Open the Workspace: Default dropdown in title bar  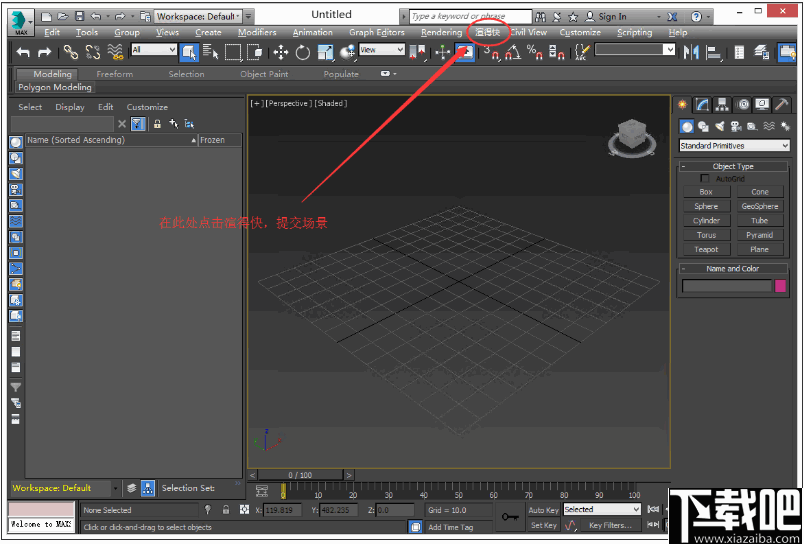197,16
